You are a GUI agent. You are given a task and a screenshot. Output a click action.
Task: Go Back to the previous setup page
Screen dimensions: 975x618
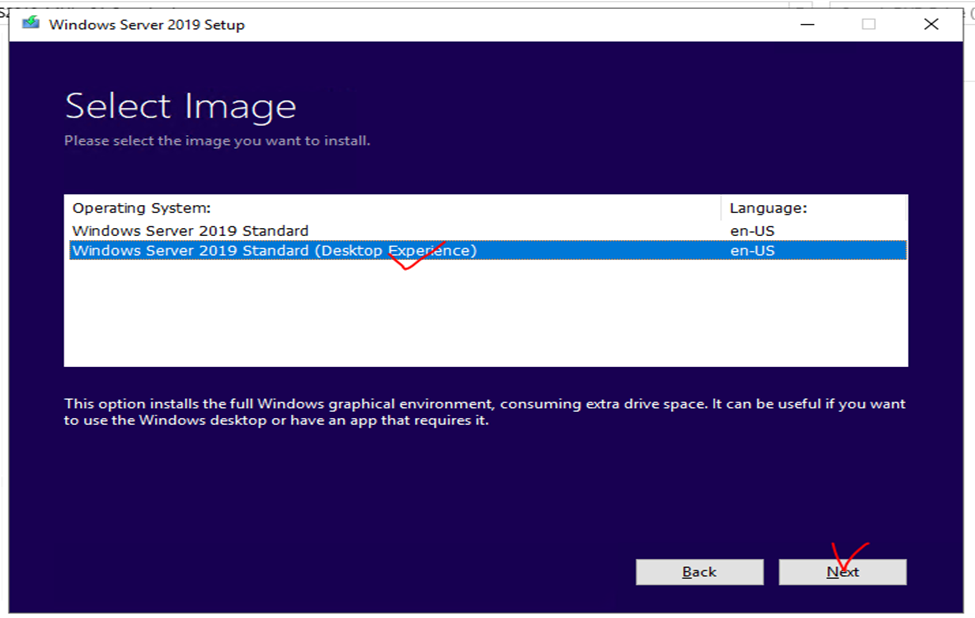pyautogui.click(x=700, y=572)
